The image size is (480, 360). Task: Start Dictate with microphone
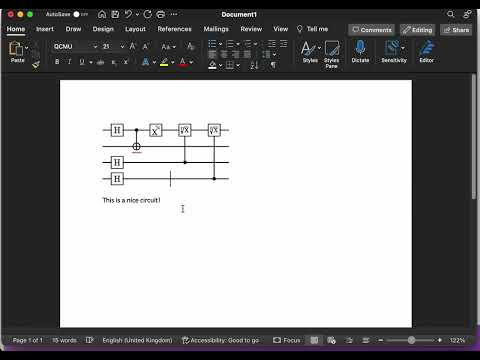click(x=360, y=51)
